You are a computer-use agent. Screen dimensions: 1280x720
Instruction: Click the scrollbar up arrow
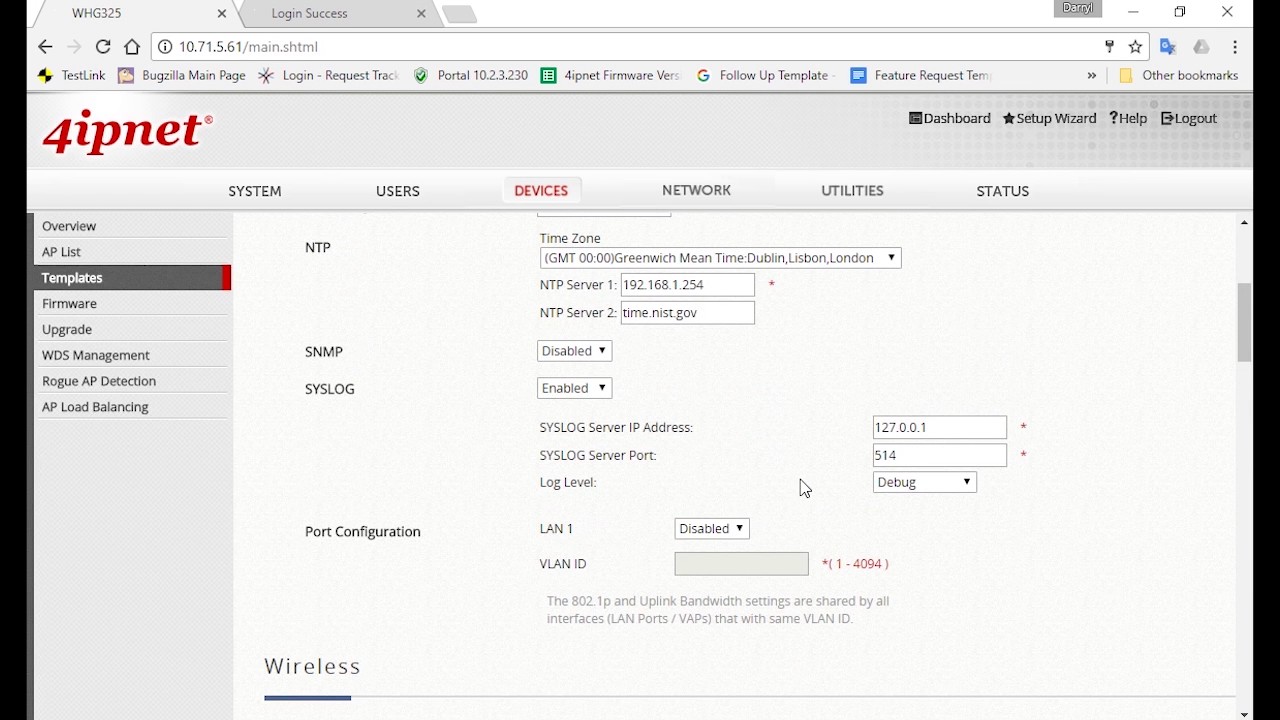click(1244, 222)
